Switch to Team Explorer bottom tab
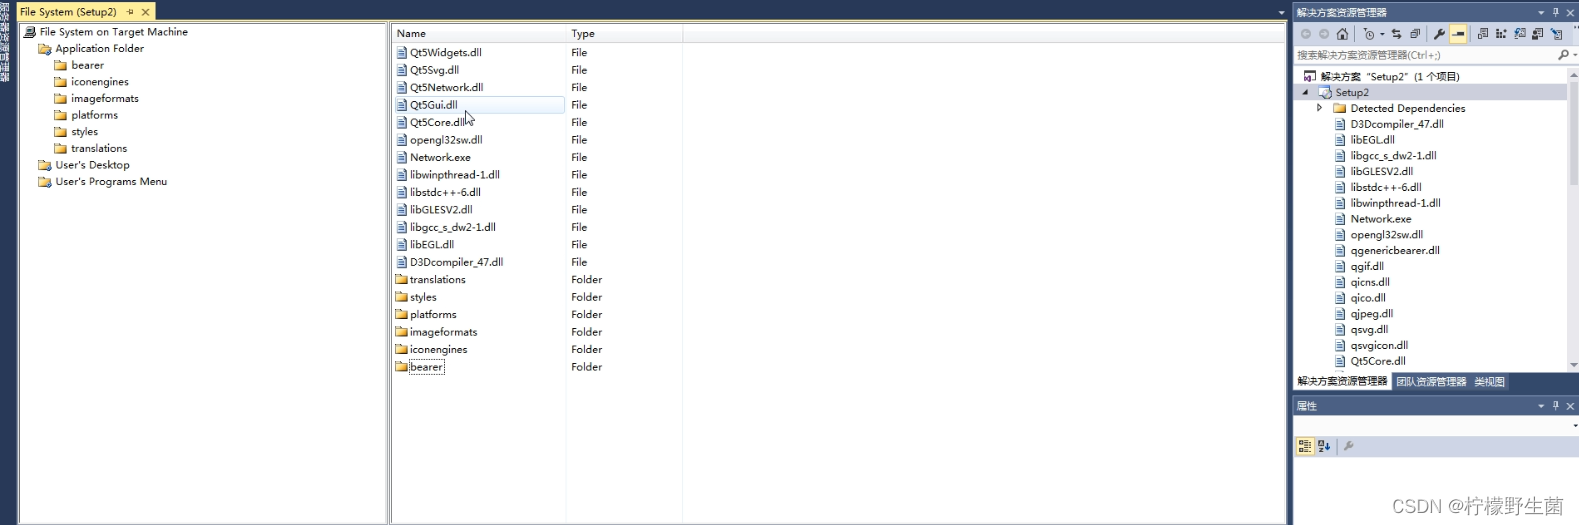The width and height of the screenshot is (1579, 525). click(1431, 382)
